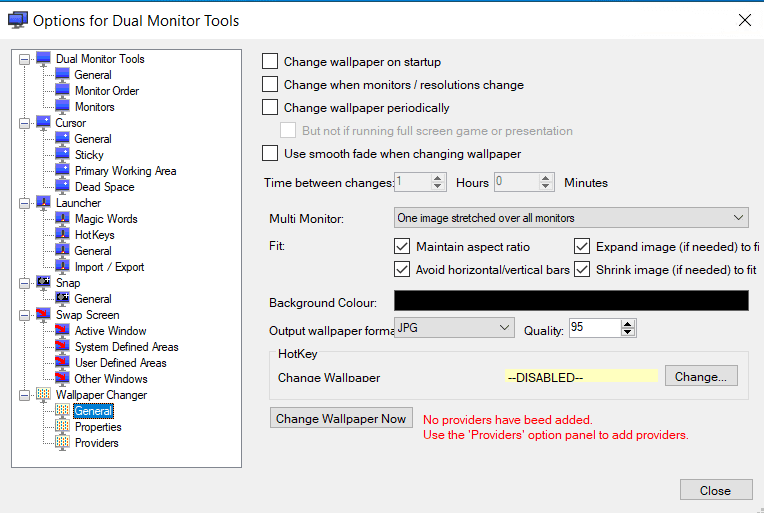The height and width of the screenshot is (513, 764).
Task: Click the Providers item icon
Action: pyautogui.click(x=63, y=443)
